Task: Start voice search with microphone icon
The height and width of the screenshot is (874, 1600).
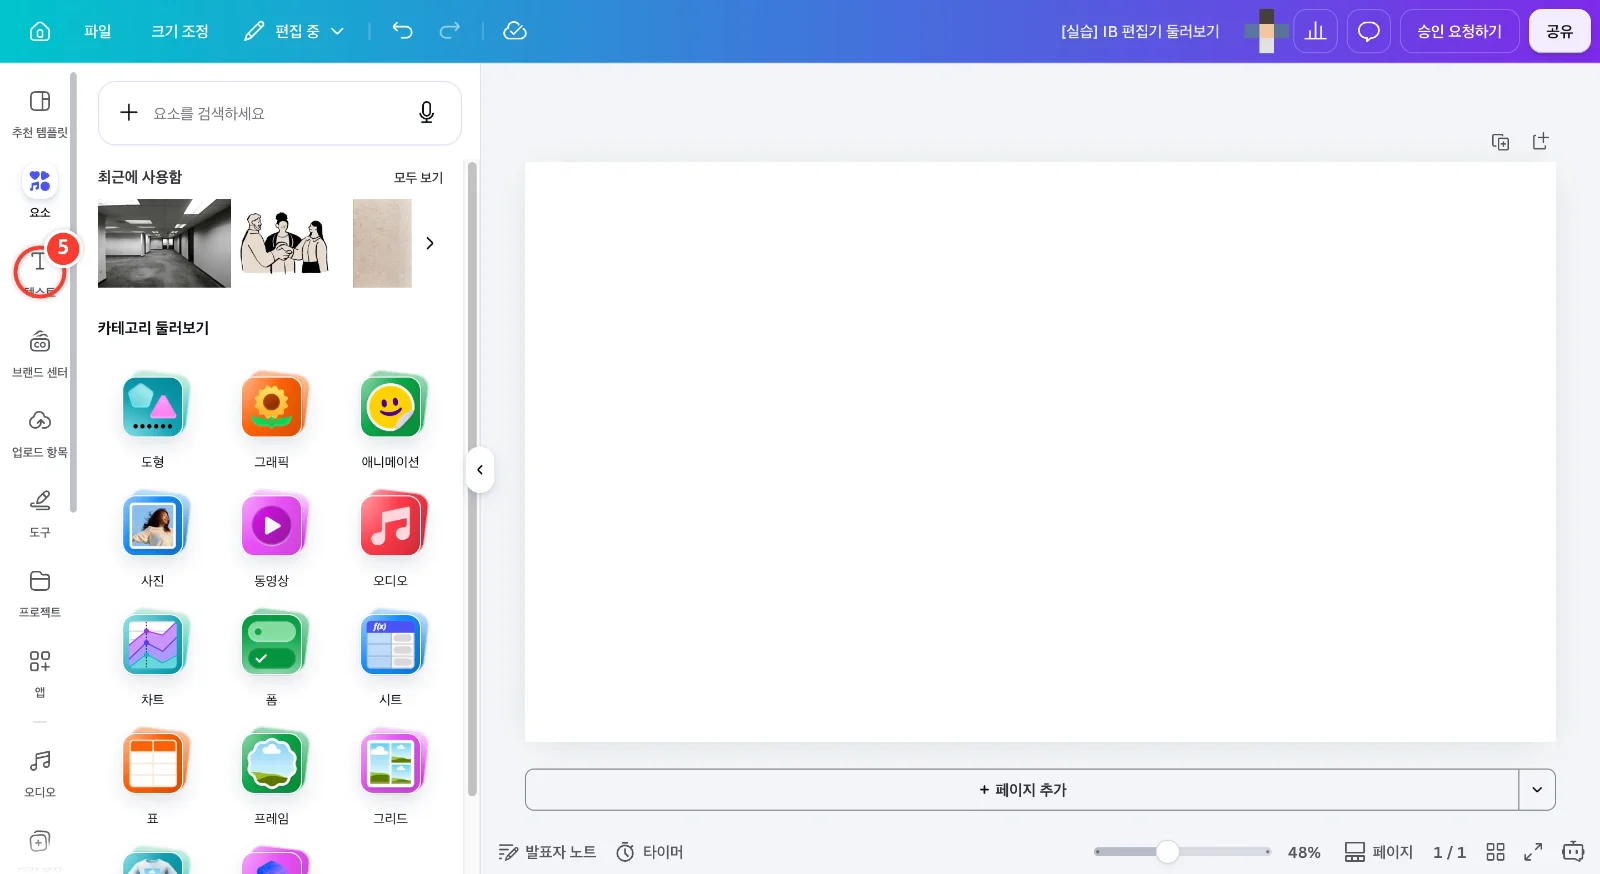Action: [427, 113]
